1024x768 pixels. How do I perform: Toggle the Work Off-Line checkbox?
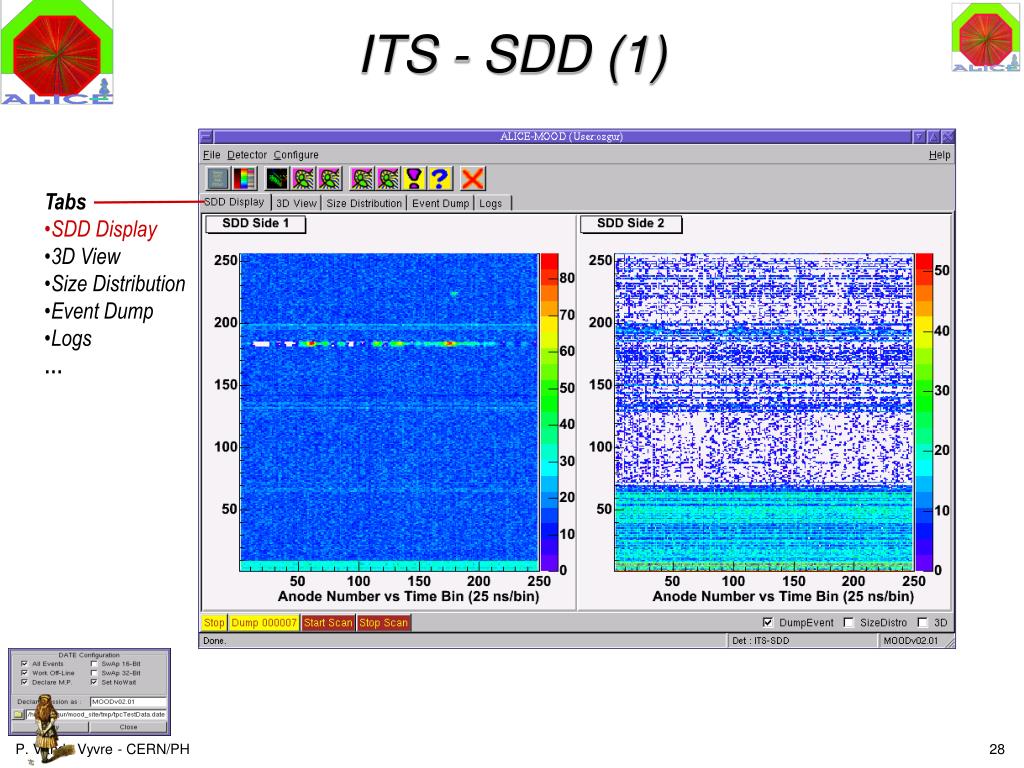pos(24,673)
